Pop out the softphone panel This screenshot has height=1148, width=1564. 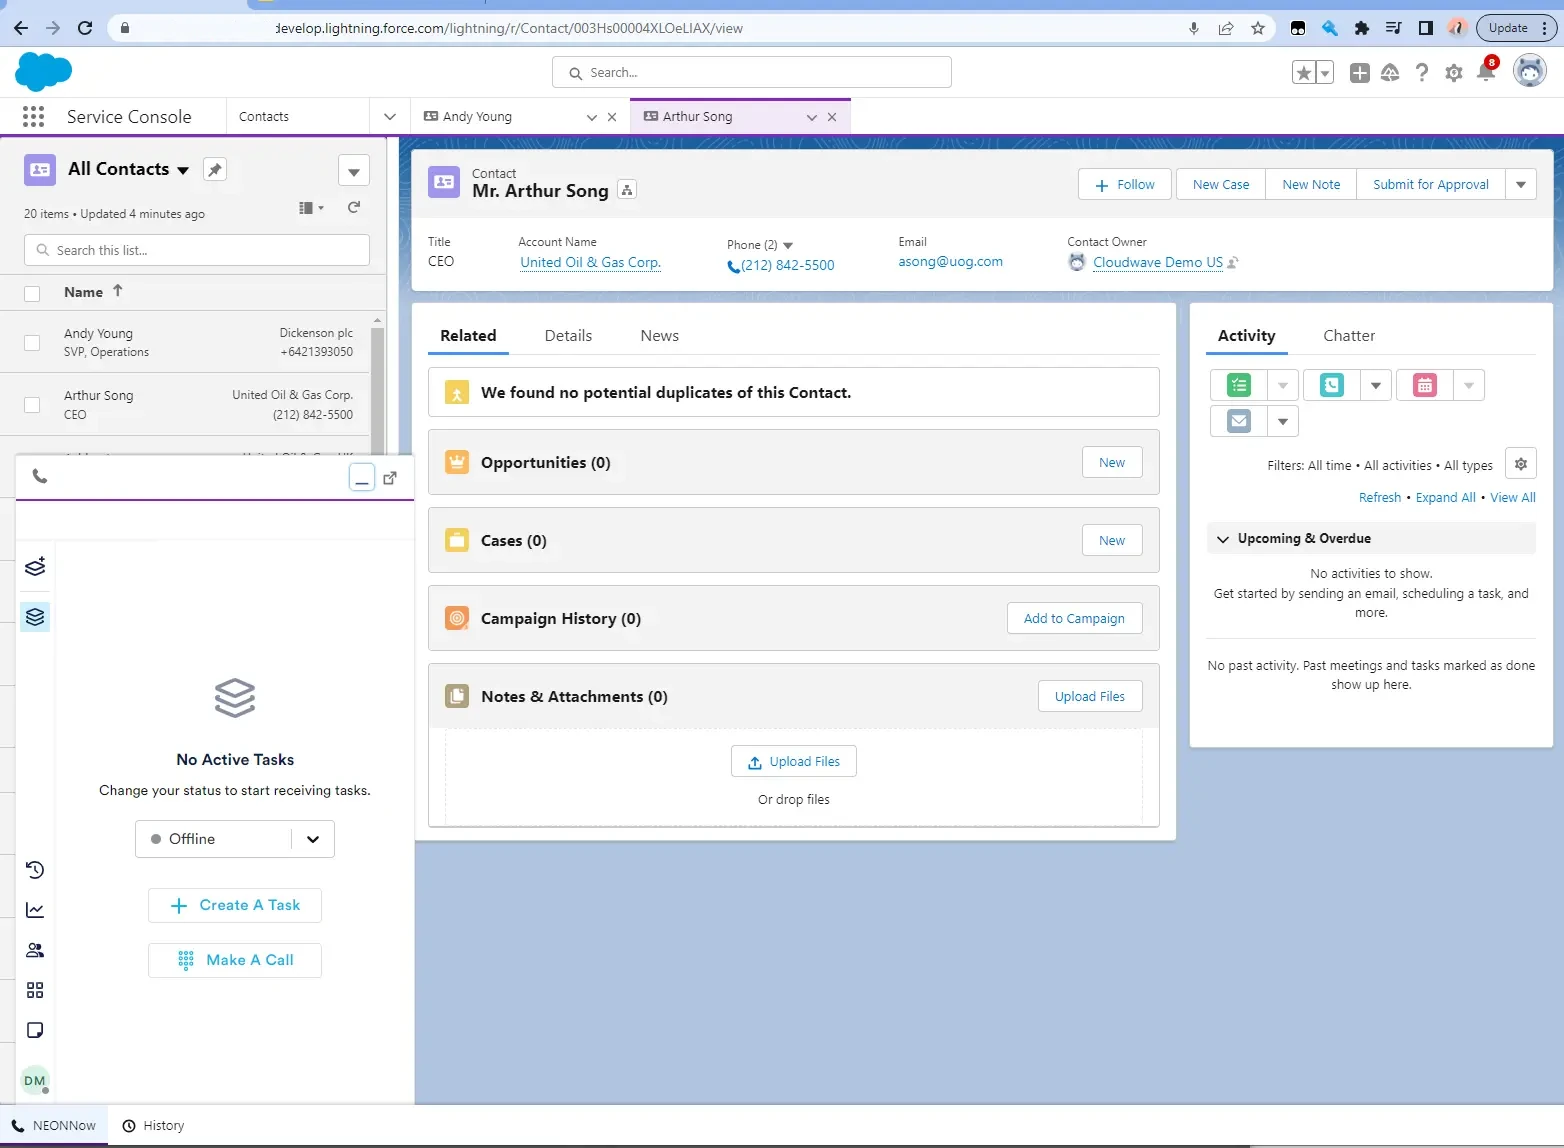click(390, 477)
